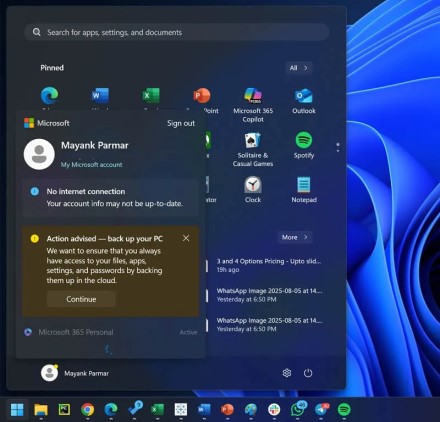Screen dimensions: 440x422
Task: Open File Explorer from the taskbar
Action: (x=41, y=409)
